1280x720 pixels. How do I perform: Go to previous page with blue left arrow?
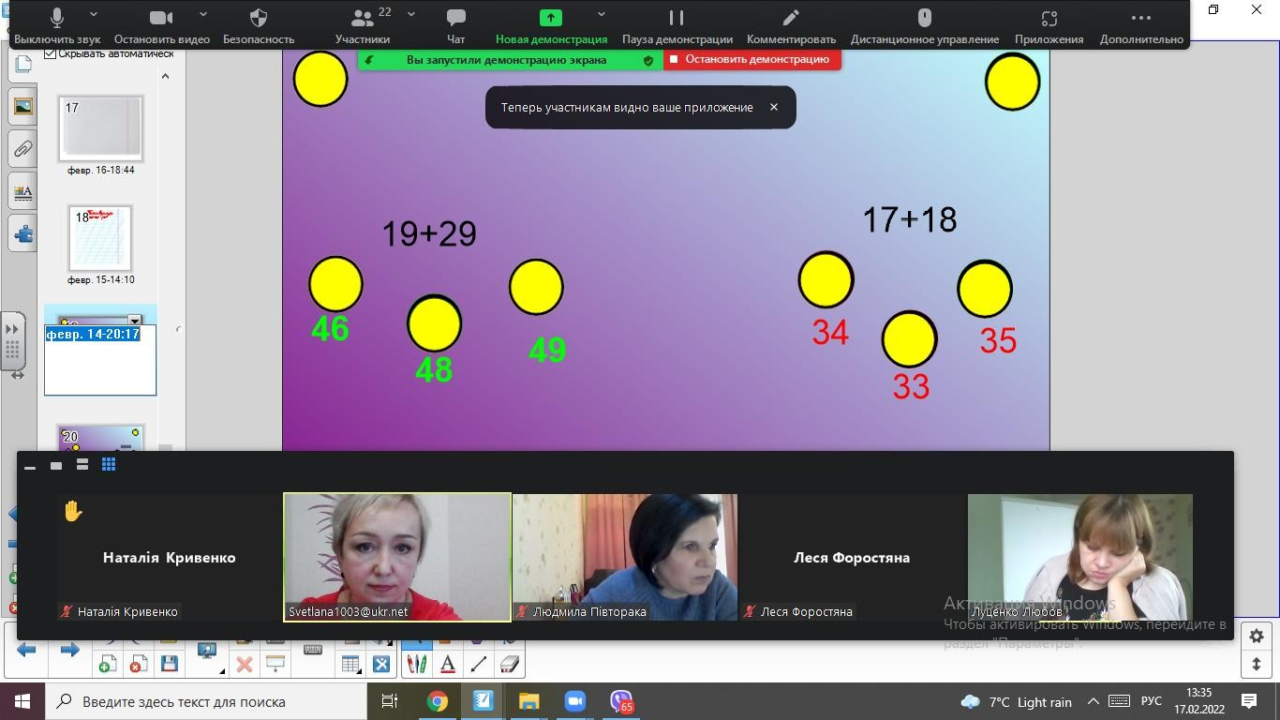pyautogui.click(x=27, y=650)
